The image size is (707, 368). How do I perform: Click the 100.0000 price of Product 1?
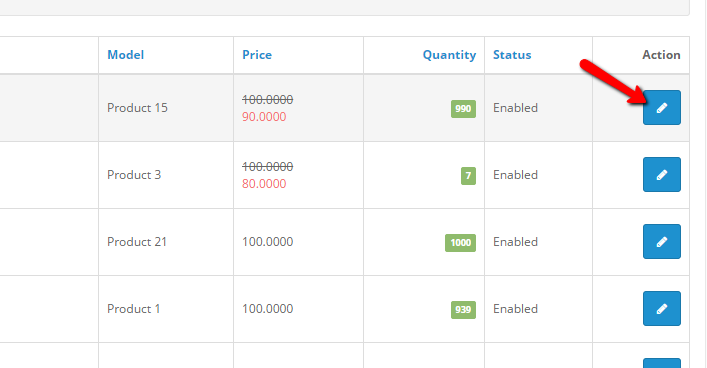click(267, 309)
